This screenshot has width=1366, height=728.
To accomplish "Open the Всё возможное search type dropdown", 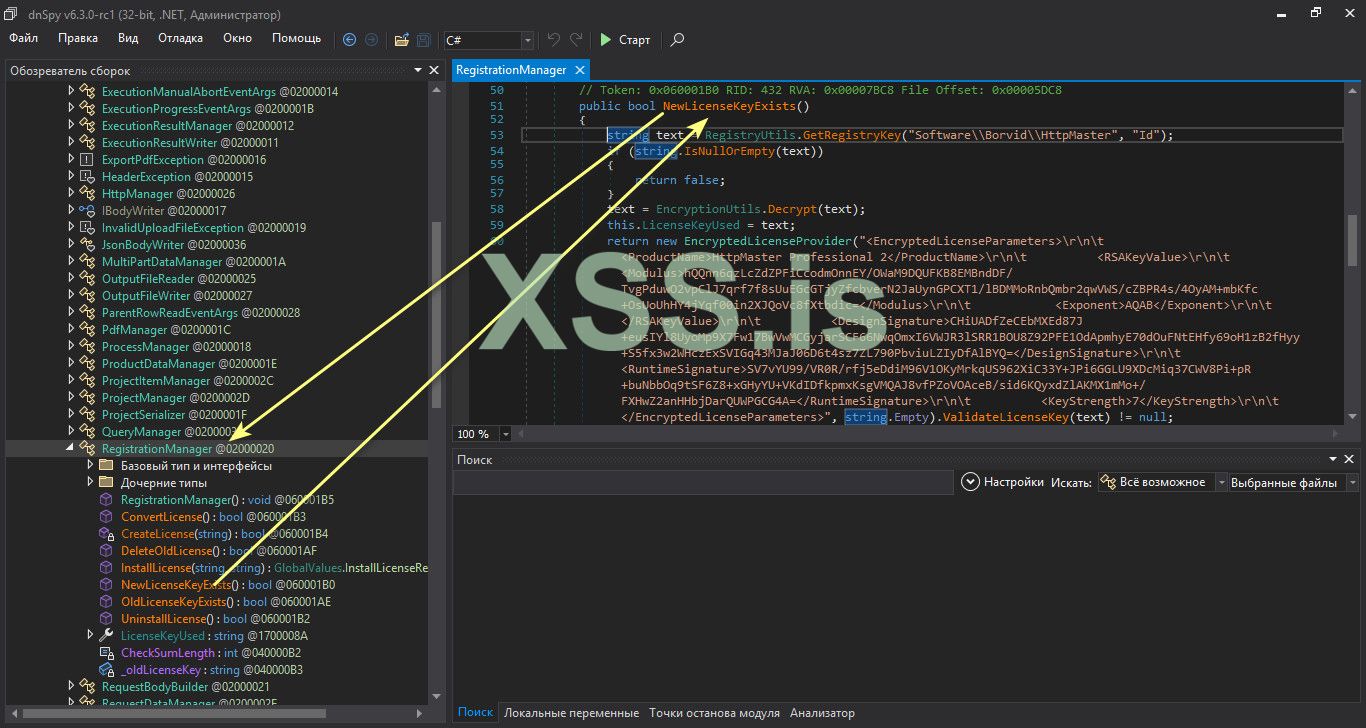I will coord(1220,483).
